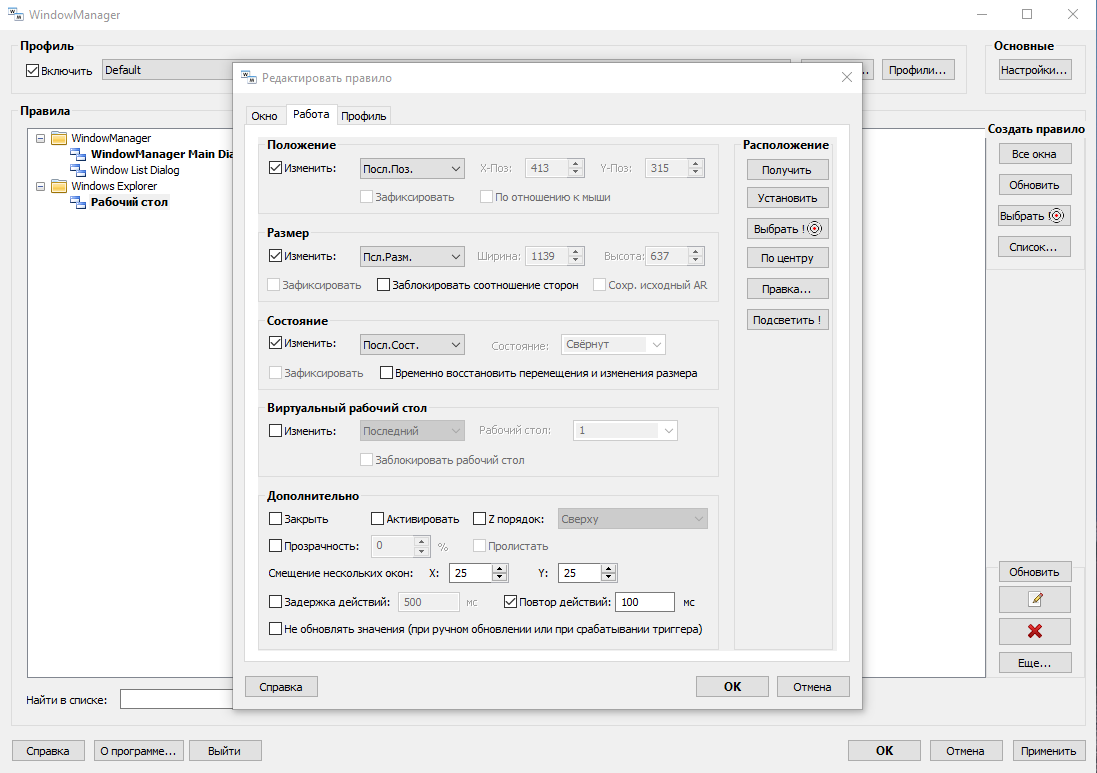Click the WindowManager folder icon in tree
This screenshot has width=1097, height=773.
tap(59, 138)
